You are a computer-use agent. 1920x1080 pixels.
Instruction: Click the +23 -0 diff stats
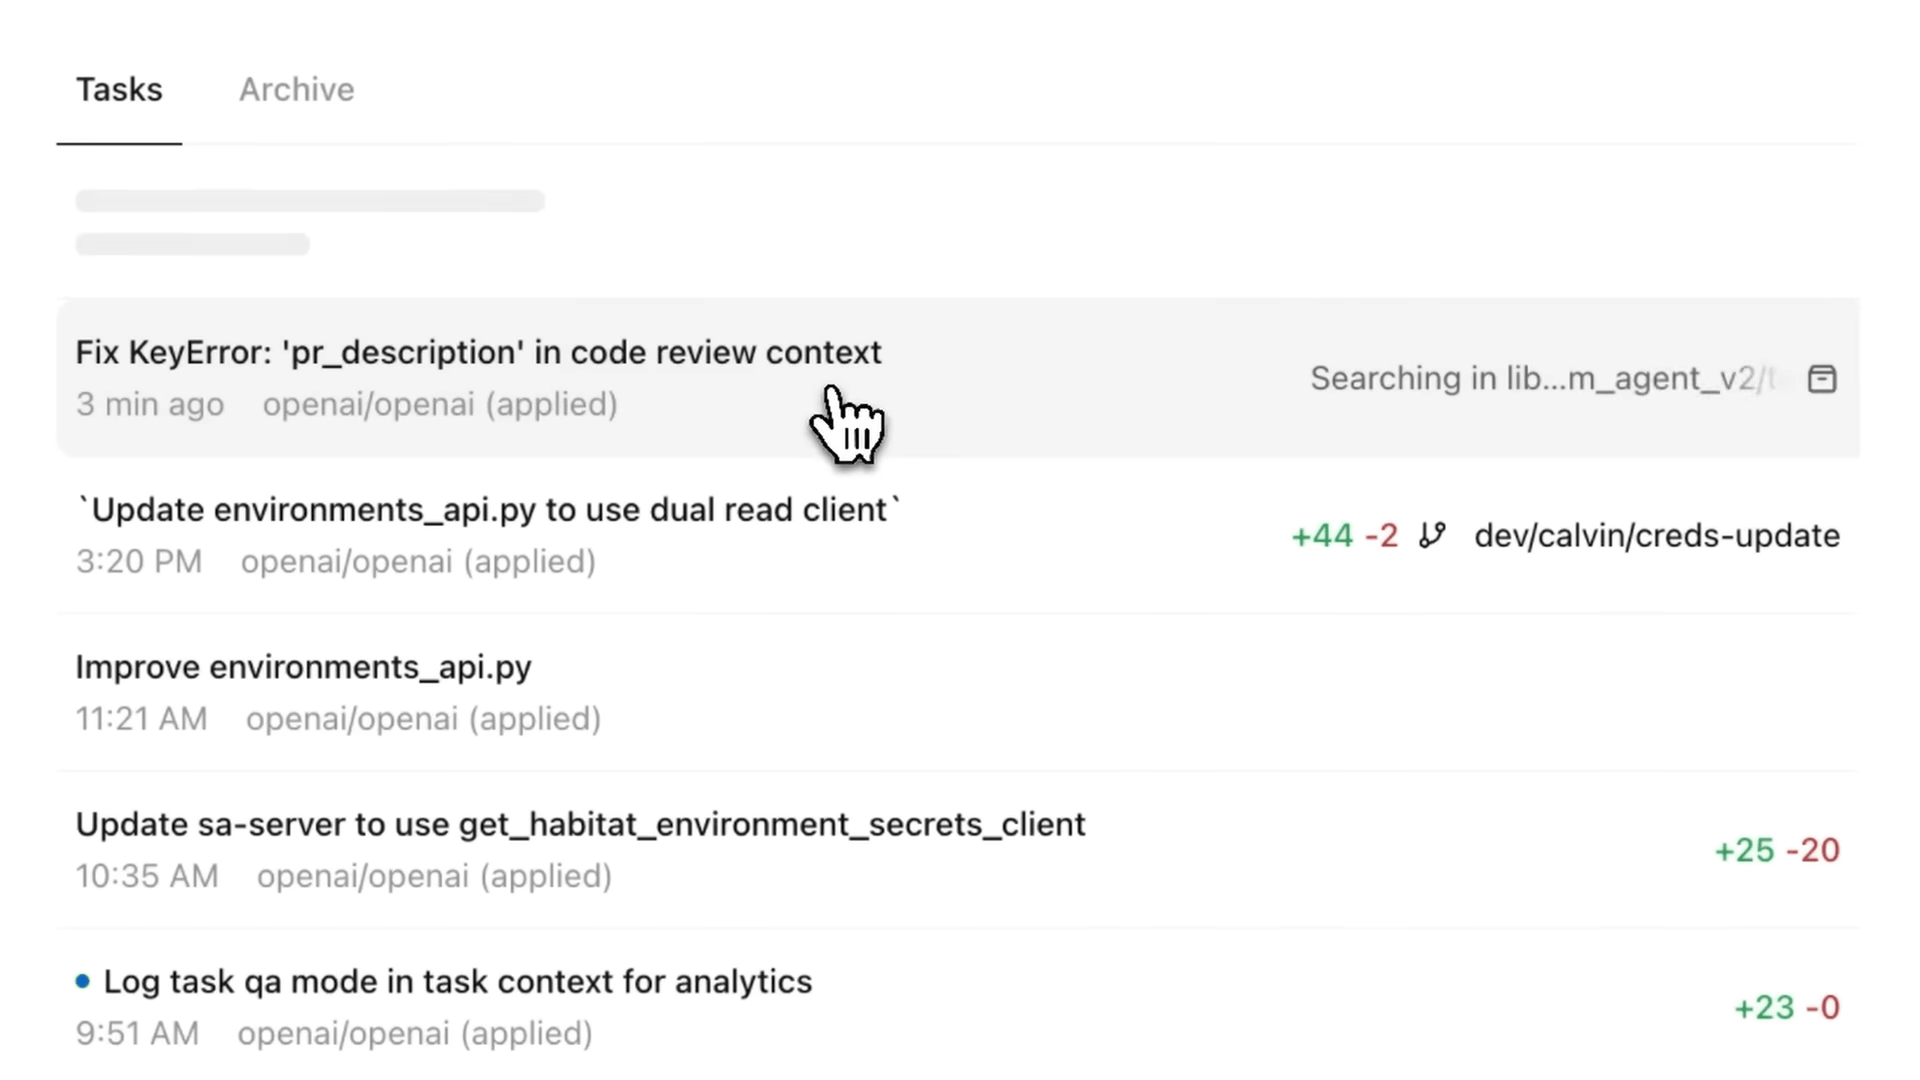(x=1786, y=1007)
